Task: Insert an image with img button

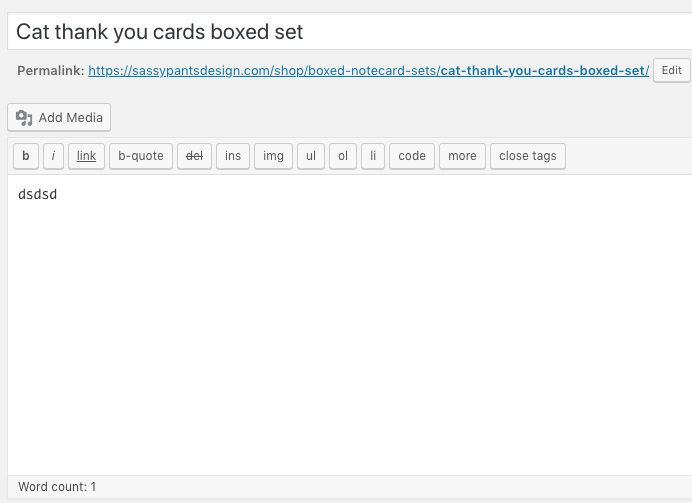Action: coord(273,156)
